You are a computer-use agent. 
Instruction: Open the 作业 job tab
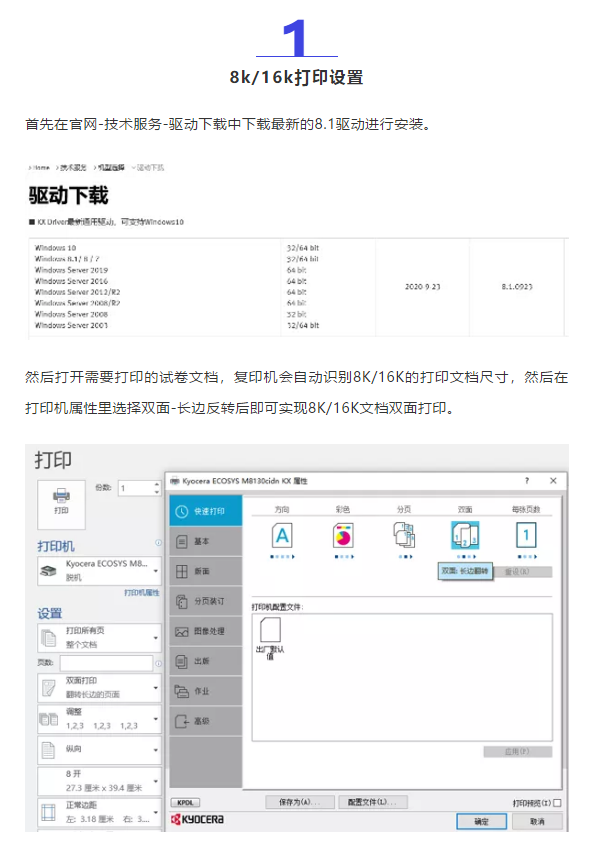205,691
